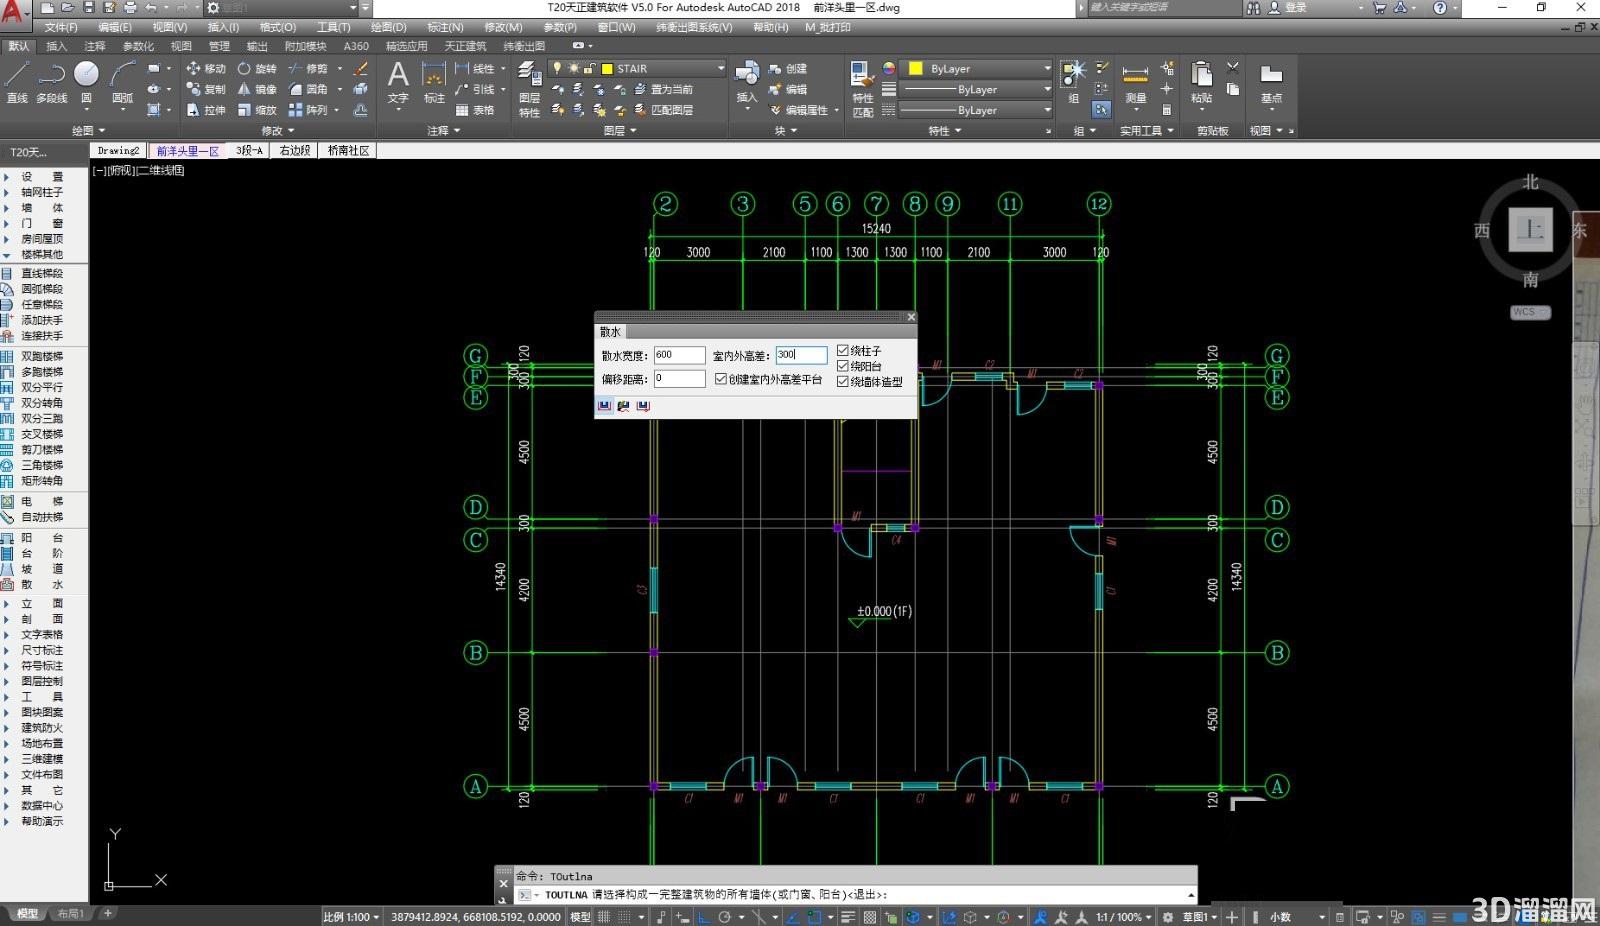Click the 组 group icon
This screenshot has width=1600, height=926.
point(1074,82)
